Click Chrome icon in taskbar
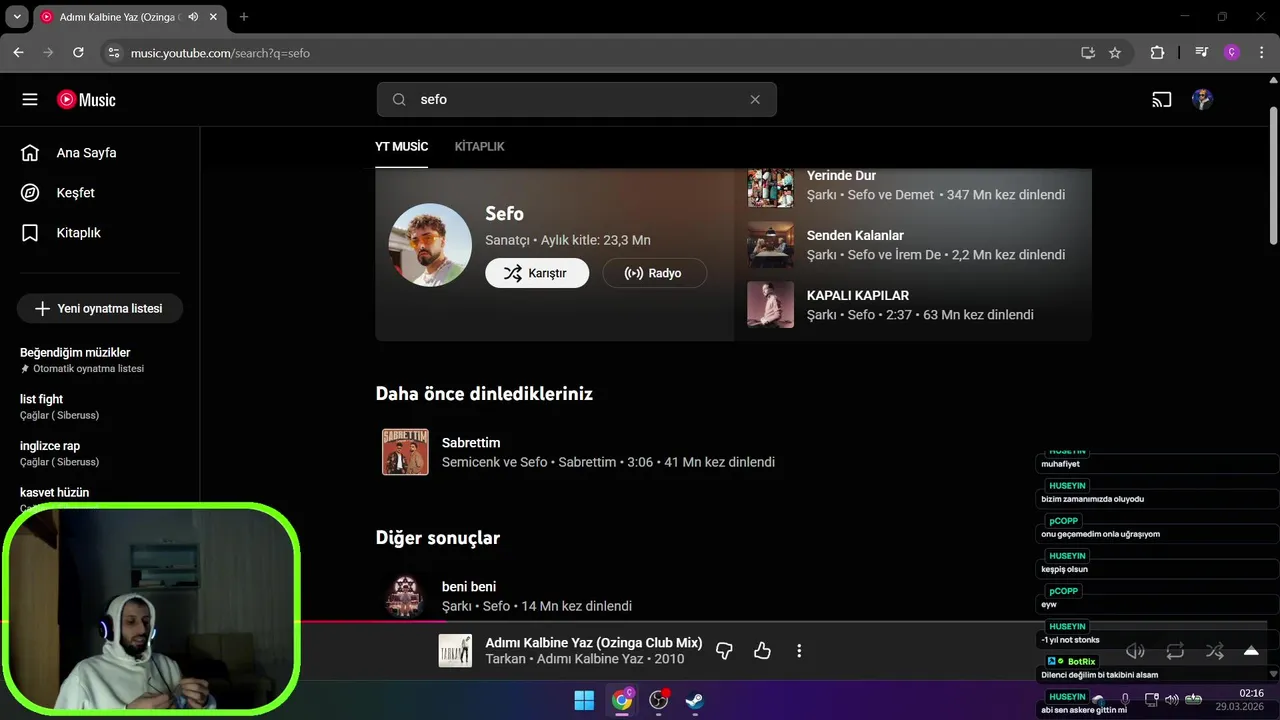 [622, 700]
